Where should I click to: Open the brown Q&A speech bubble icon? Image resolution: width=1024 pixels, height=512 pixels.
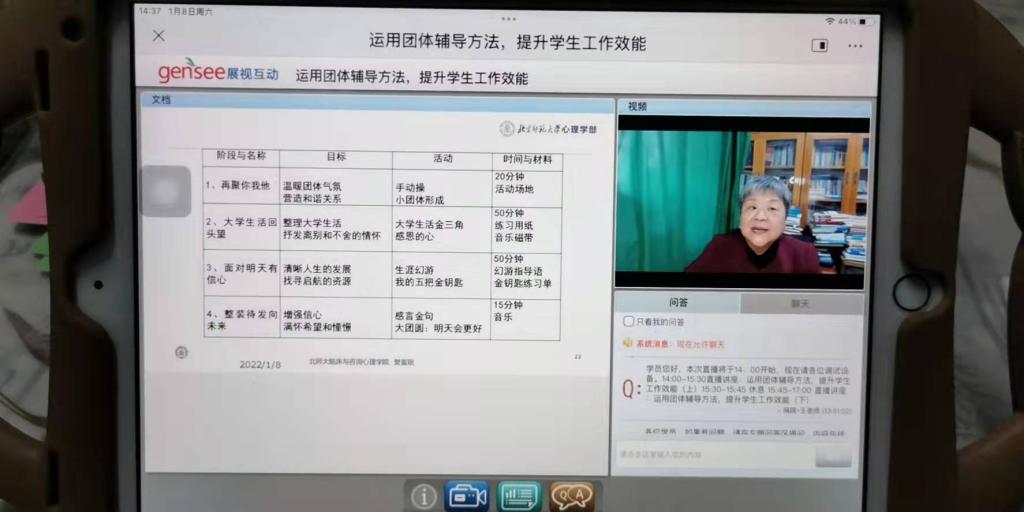[x=571, y=496]
